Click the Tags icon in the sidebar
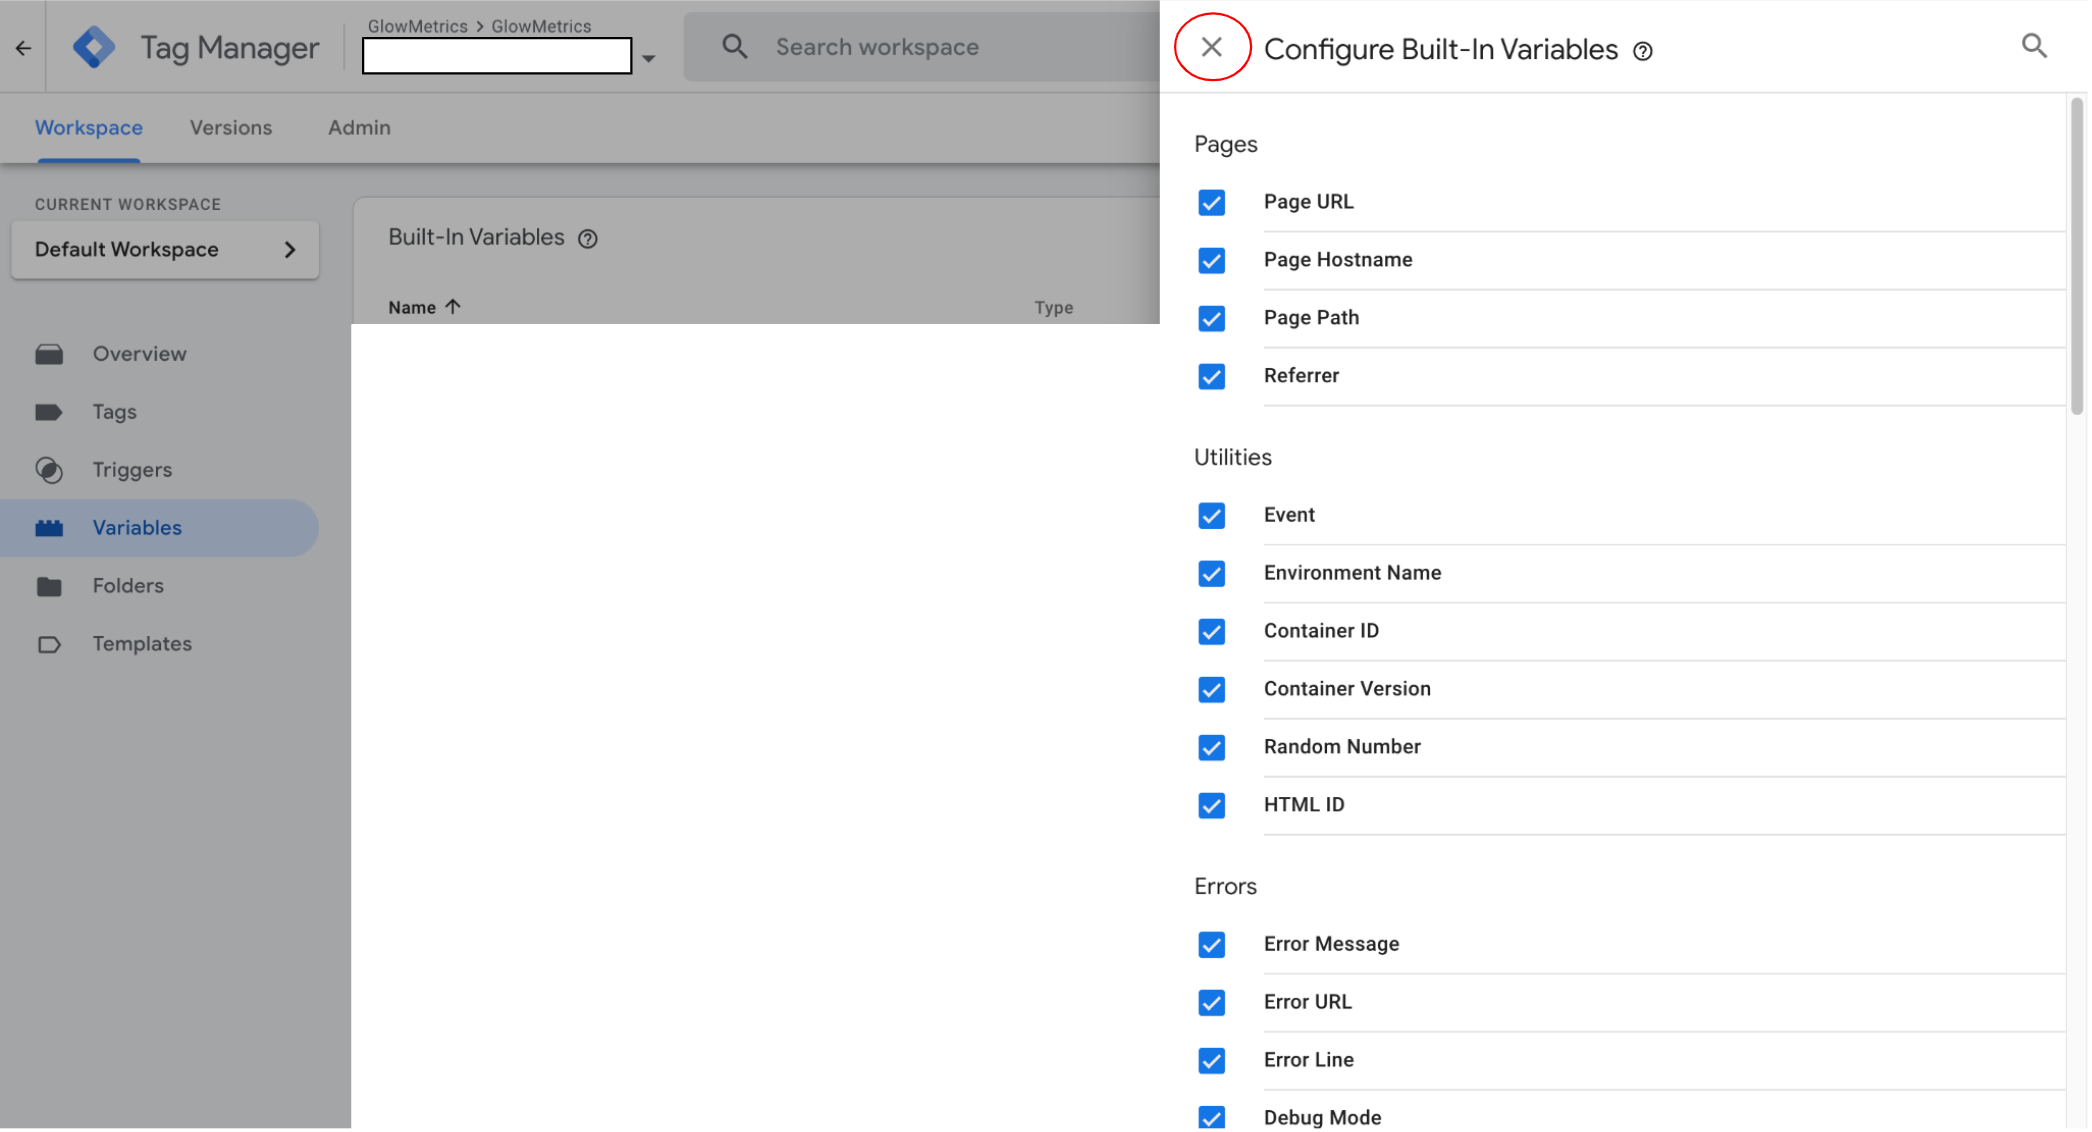2092x1132 pixels. [x=48, y=413]
